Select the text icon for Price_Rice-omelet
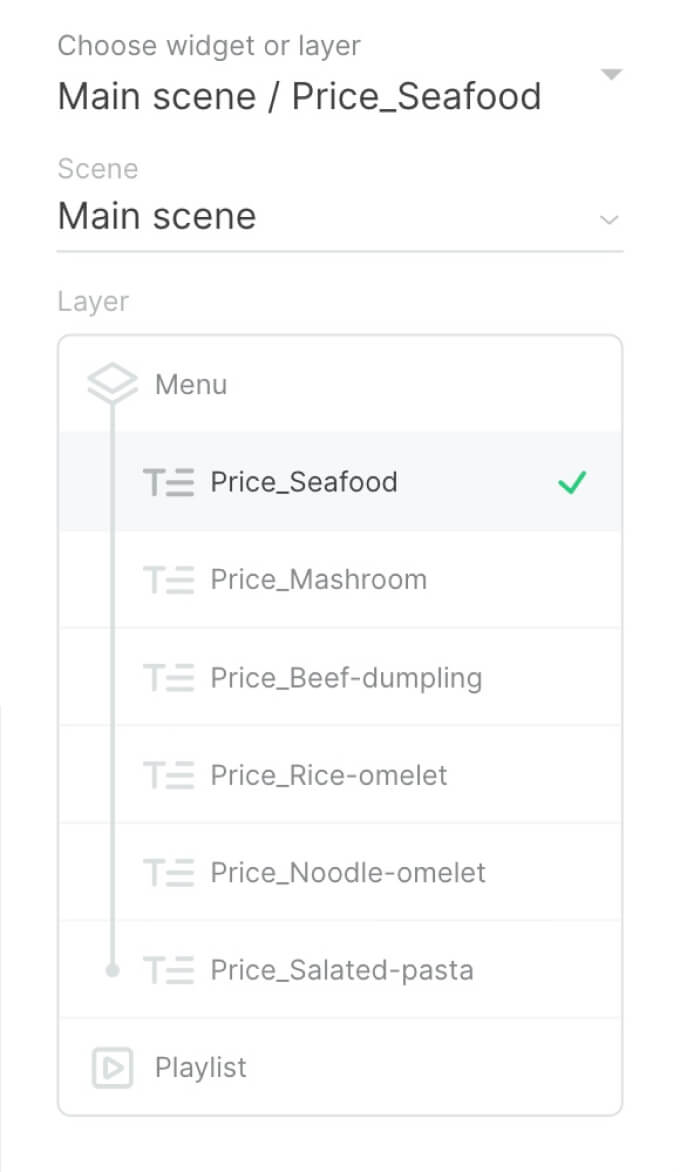Image resolution: width=680 pixels, height=1172 pixels. point(170,774)
